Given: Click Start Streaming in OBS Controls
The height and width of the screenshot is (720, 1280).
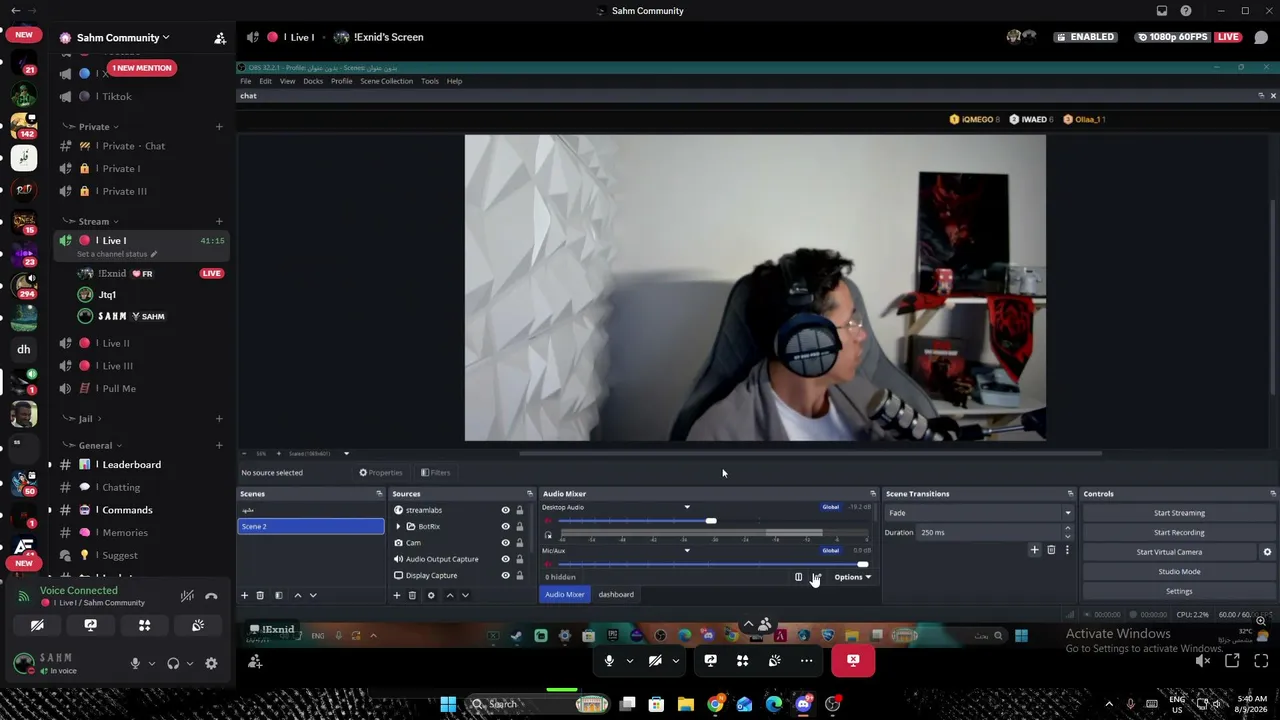Looking at the screenshot, I should (x=1179, y=513).
